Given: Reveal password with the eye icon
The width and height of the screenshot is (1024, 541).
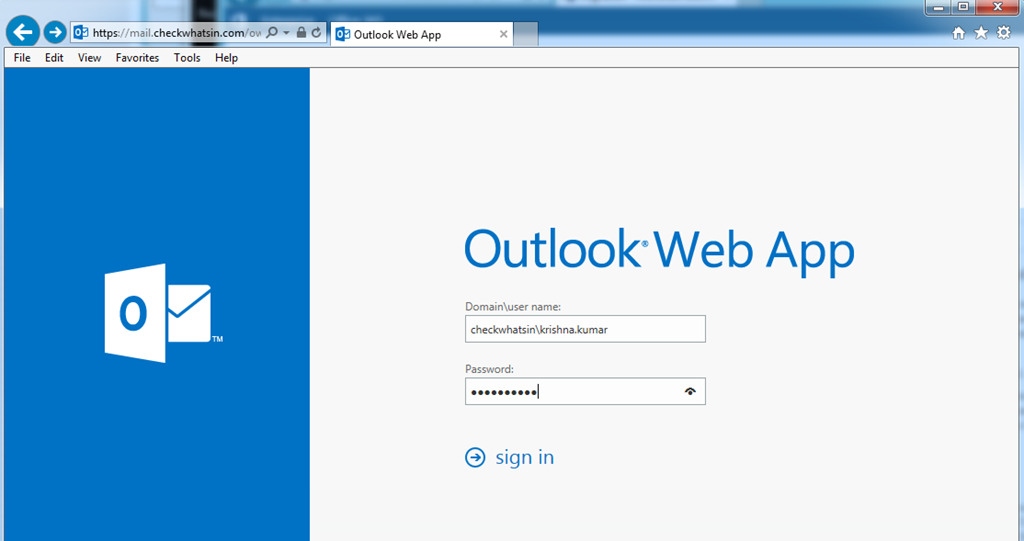Looking at the screenshot, I should (690, 391).
